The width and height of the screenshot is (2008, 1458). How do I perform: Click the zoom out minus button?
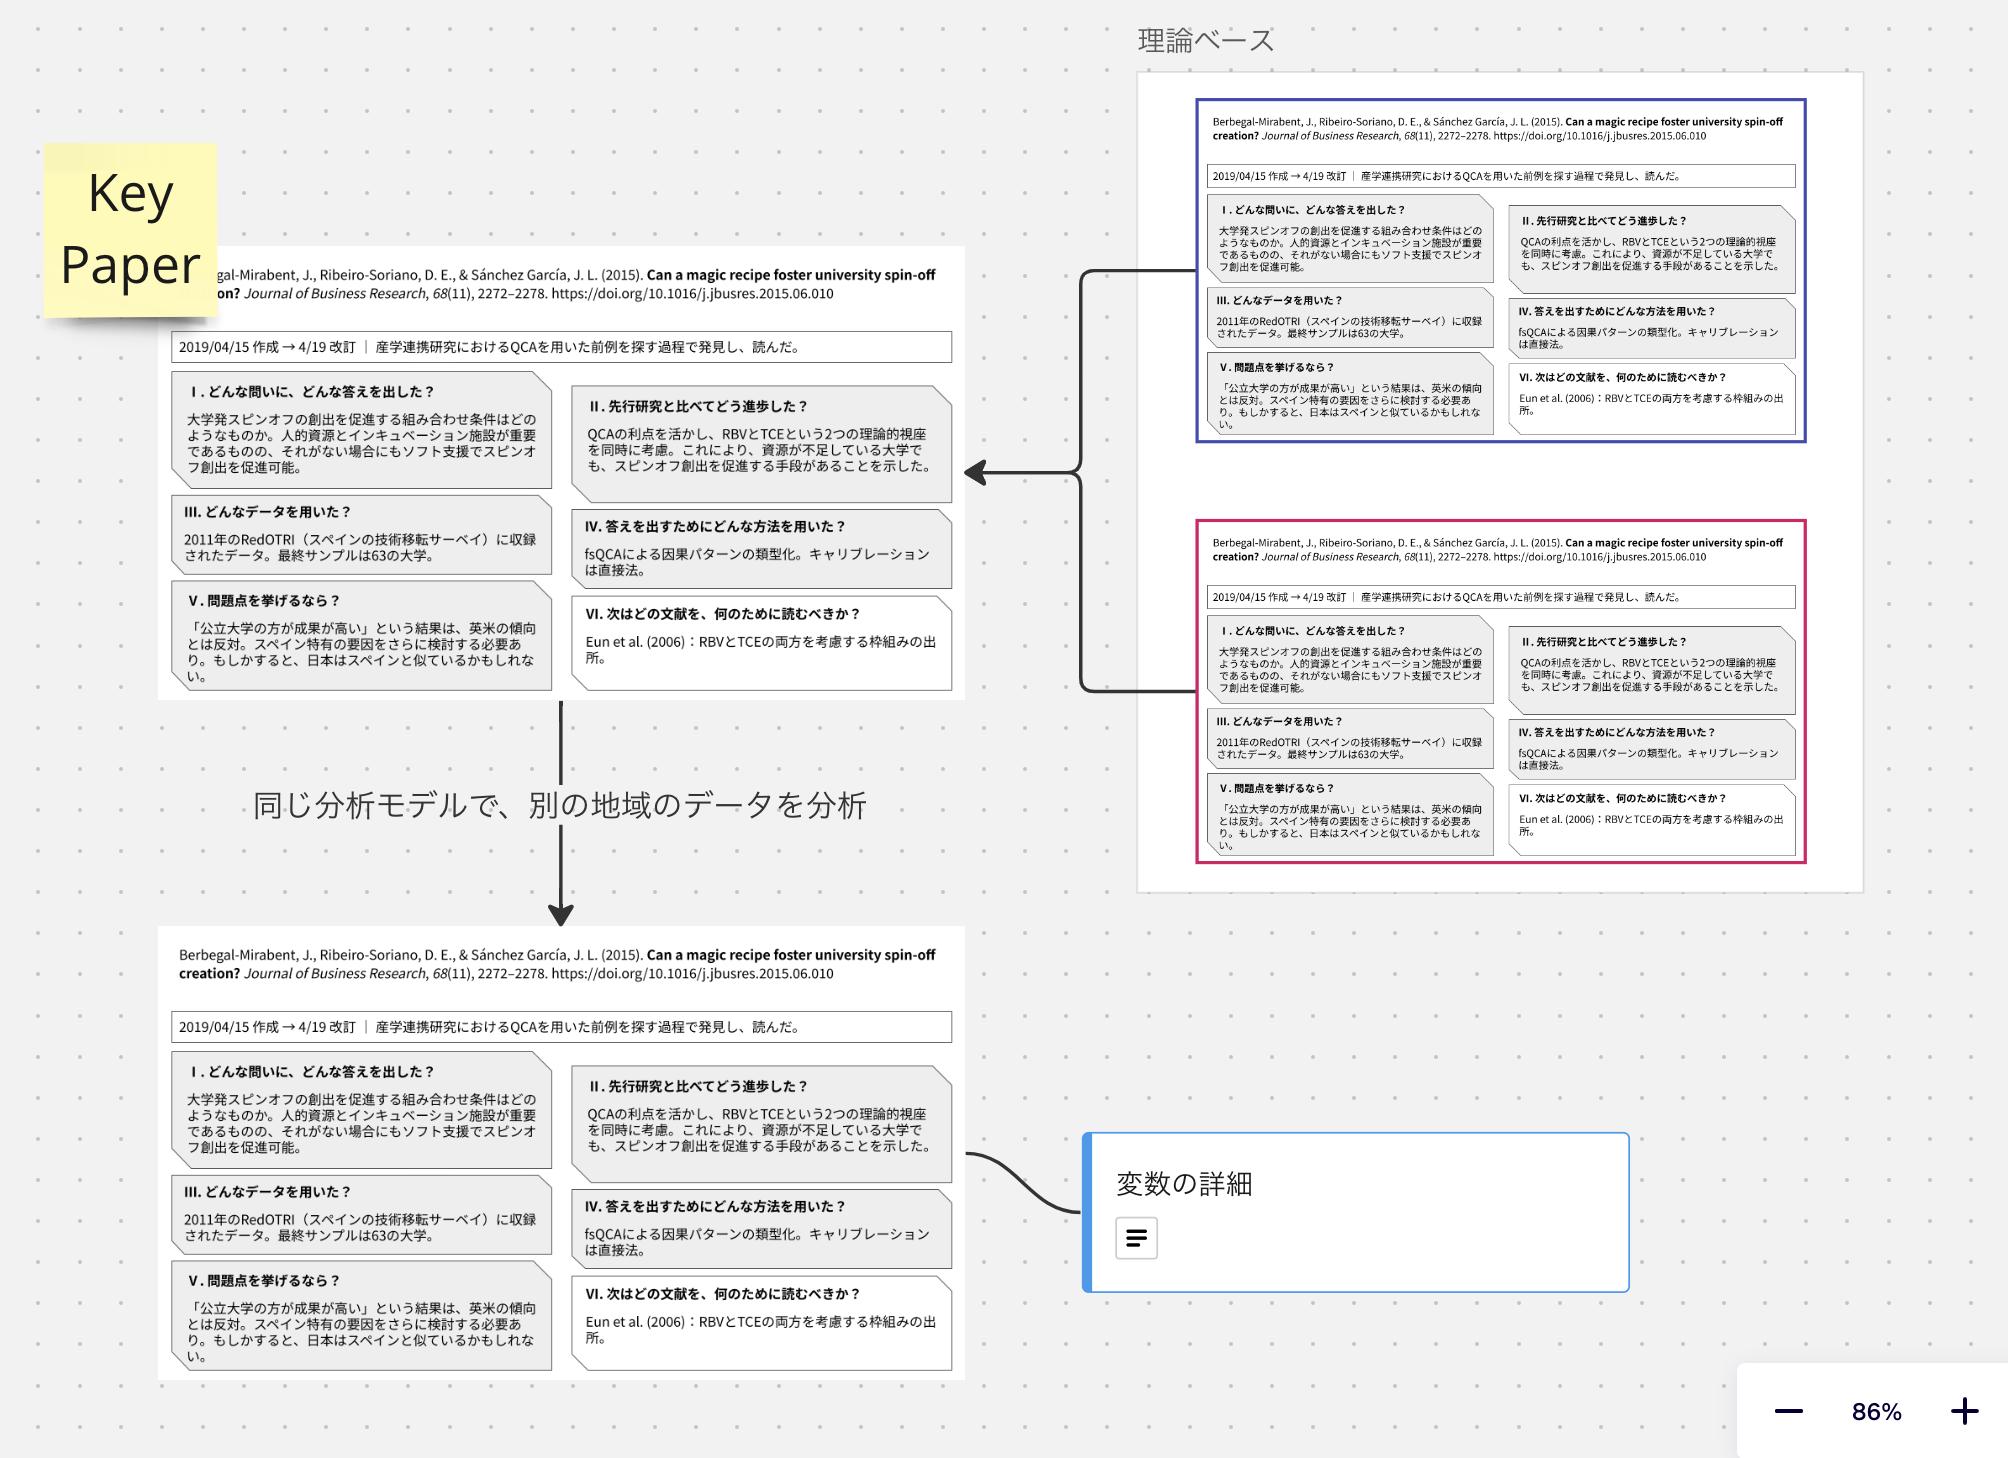click(x=1788, y=1411)
